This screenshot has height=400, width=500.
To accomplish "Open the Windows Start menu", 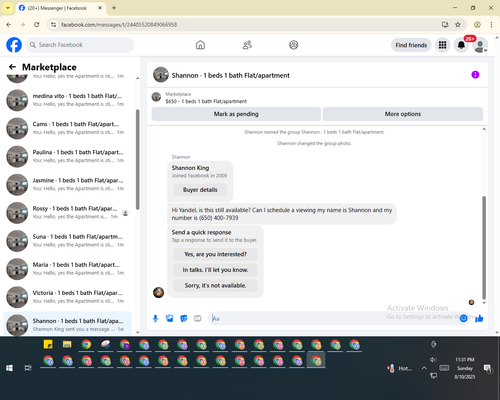I will point(9,368).
